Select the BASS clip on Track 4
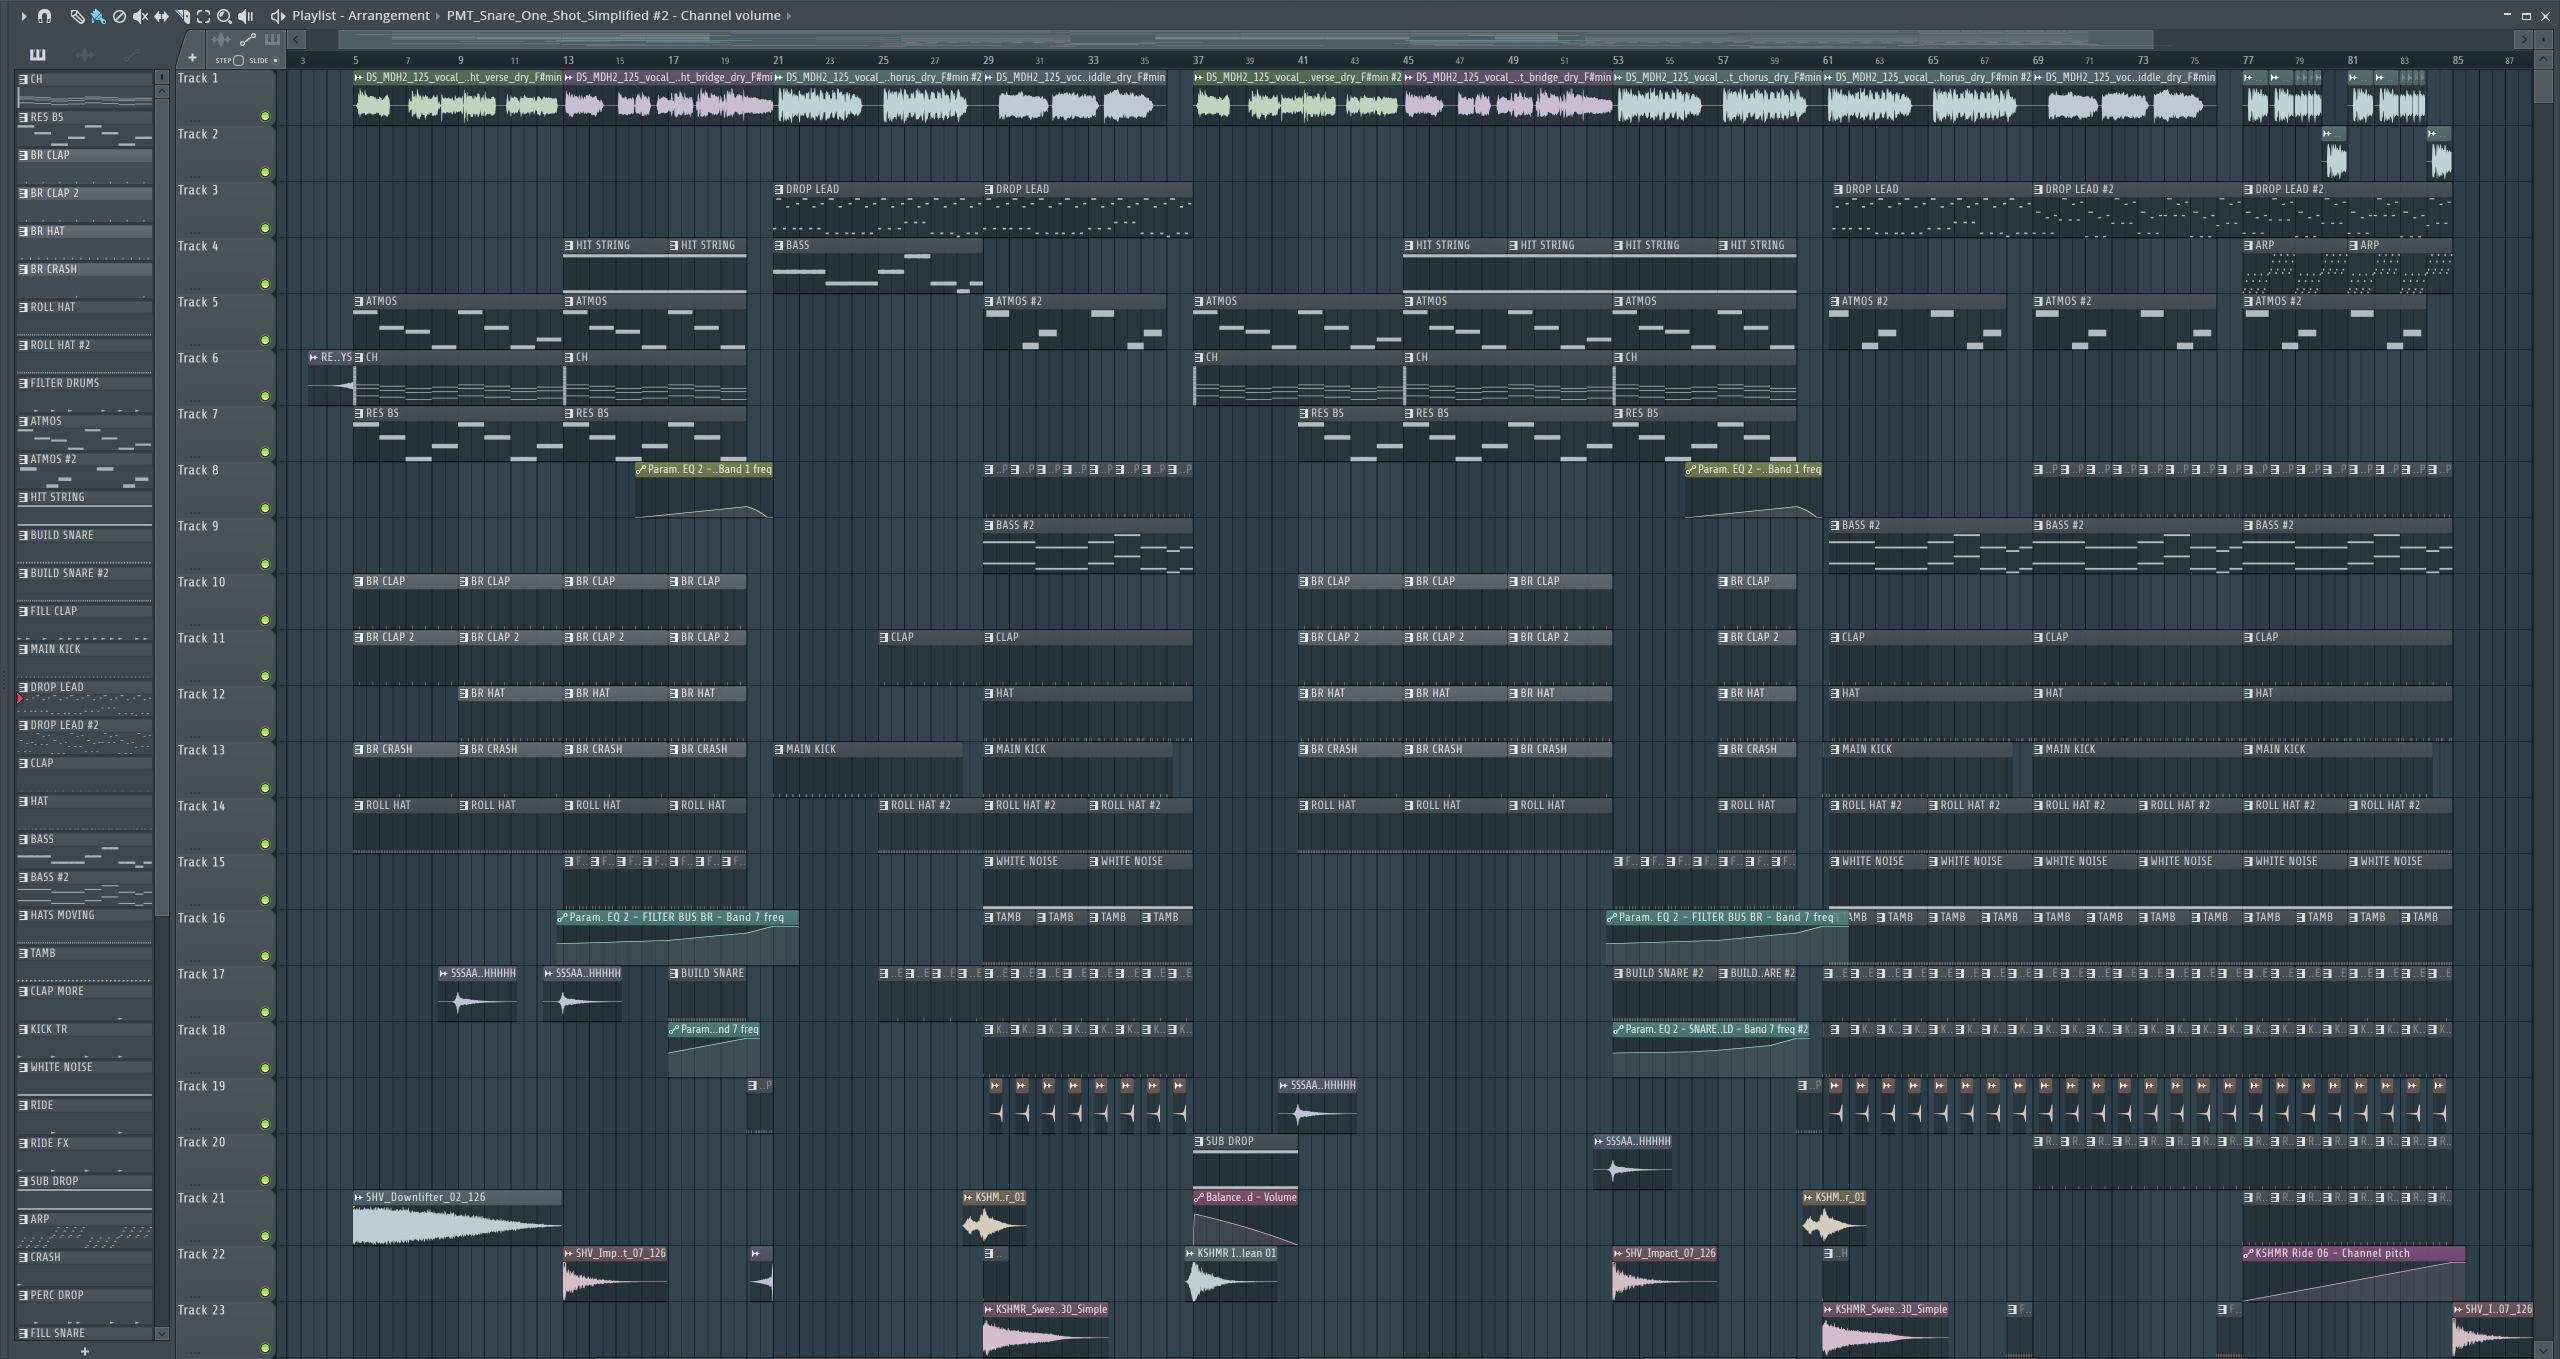Viewport: 2560px width, 1359px height. pyautogui.click(x=878, y=265)
